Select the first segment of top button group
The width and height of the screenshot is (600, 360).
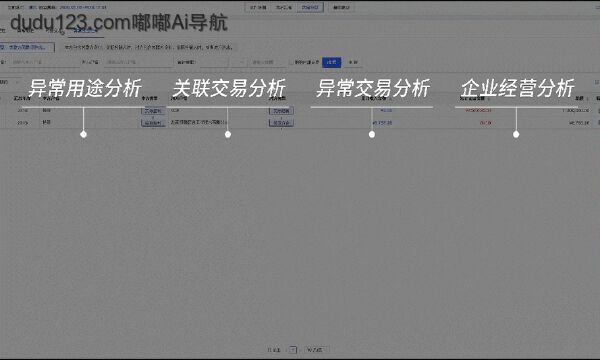point(258,7)
